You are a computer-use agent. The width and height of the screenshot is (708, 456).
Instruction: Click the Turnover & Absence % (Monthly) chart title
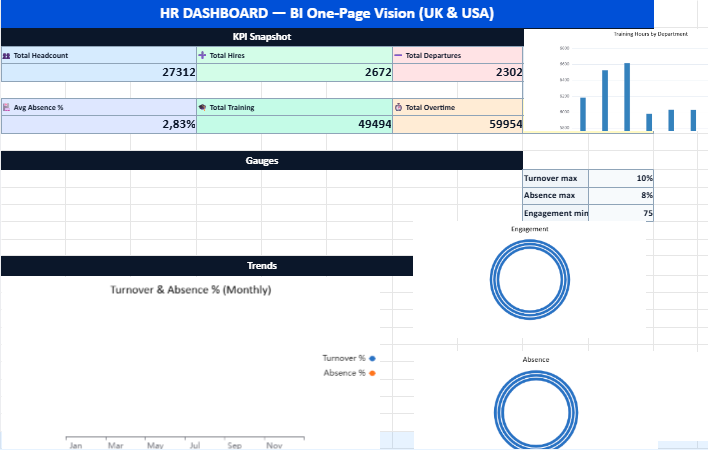(x=190, y=289)
